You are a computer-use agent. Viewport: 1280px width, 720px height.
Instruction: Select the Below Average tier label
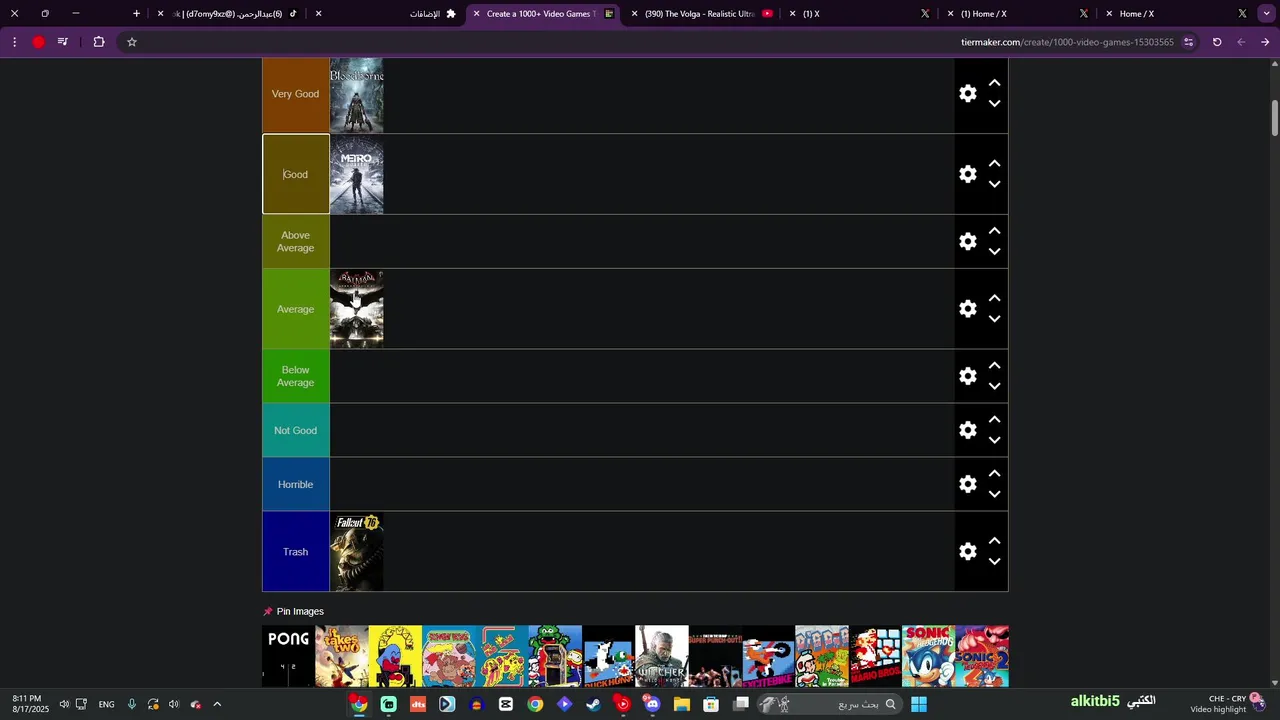click(x=295, y=376)
